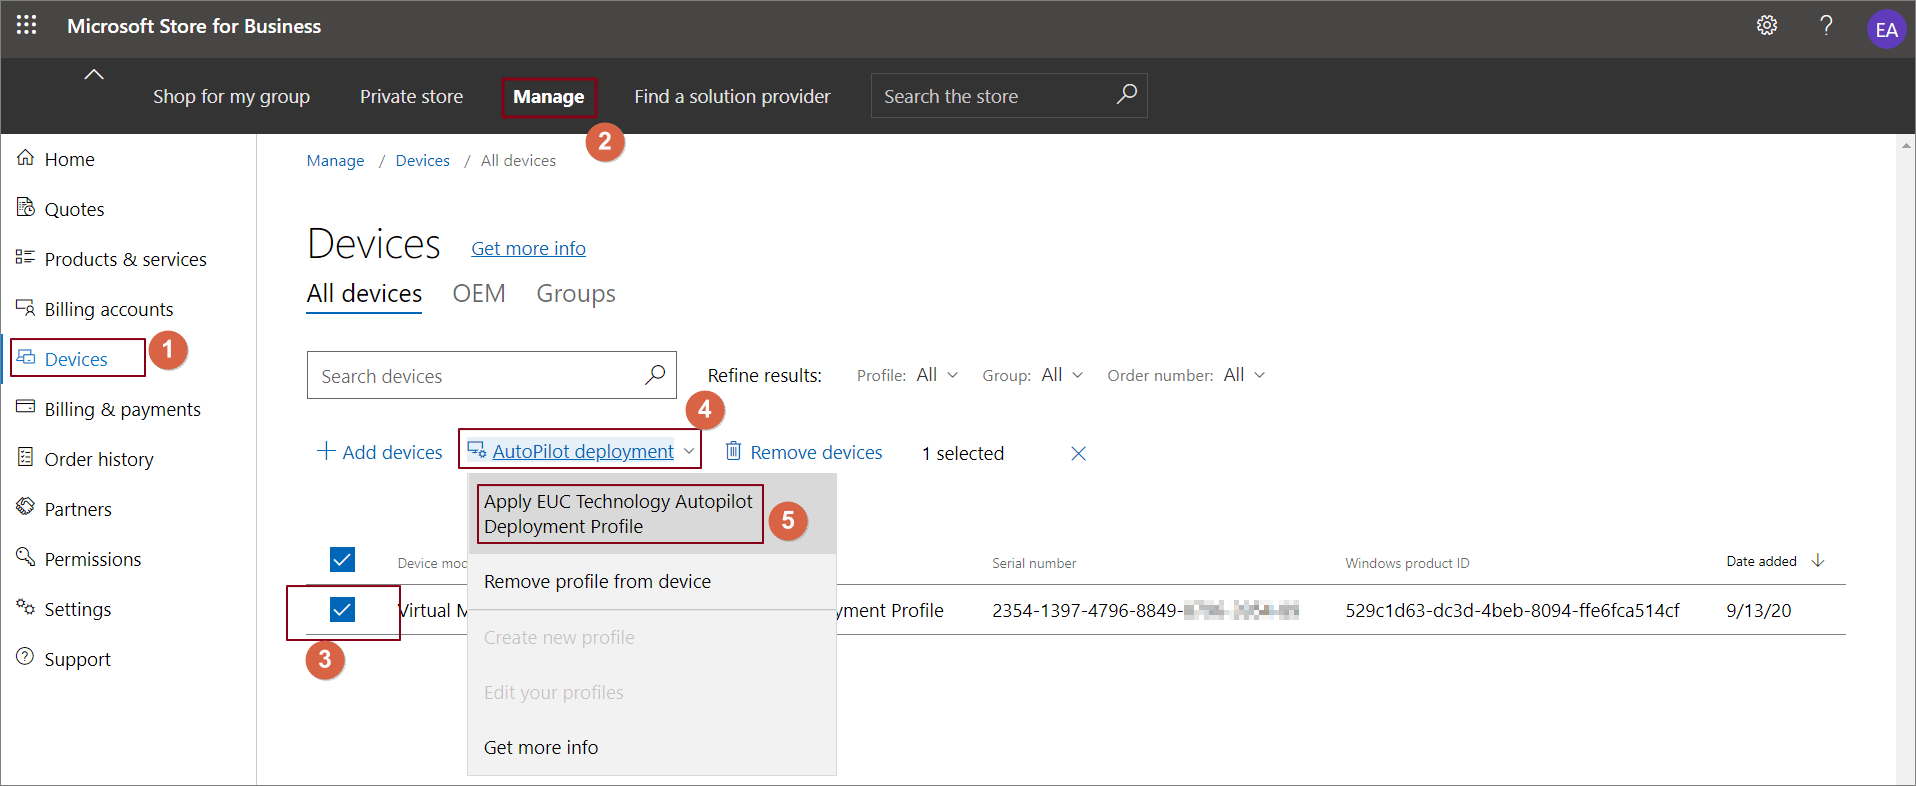Click the page scrollbar up arrow
This screenshot has height=786, width=1916.
[x=1906, y=145]
